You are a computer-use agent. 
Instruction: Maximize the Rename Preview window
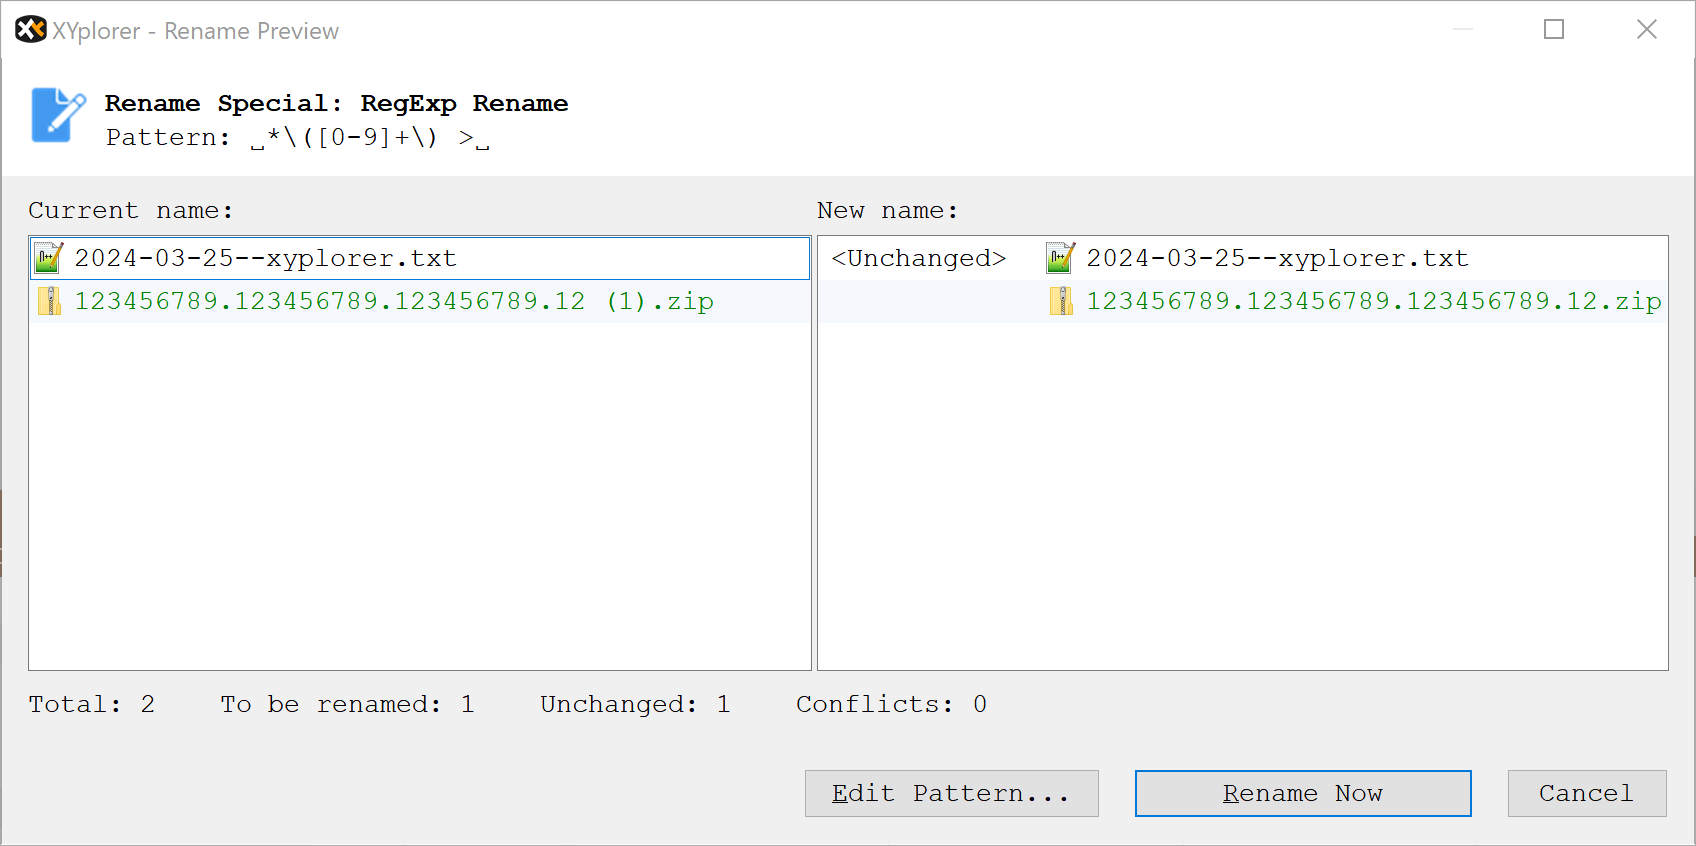click(x=1554, y=30)
